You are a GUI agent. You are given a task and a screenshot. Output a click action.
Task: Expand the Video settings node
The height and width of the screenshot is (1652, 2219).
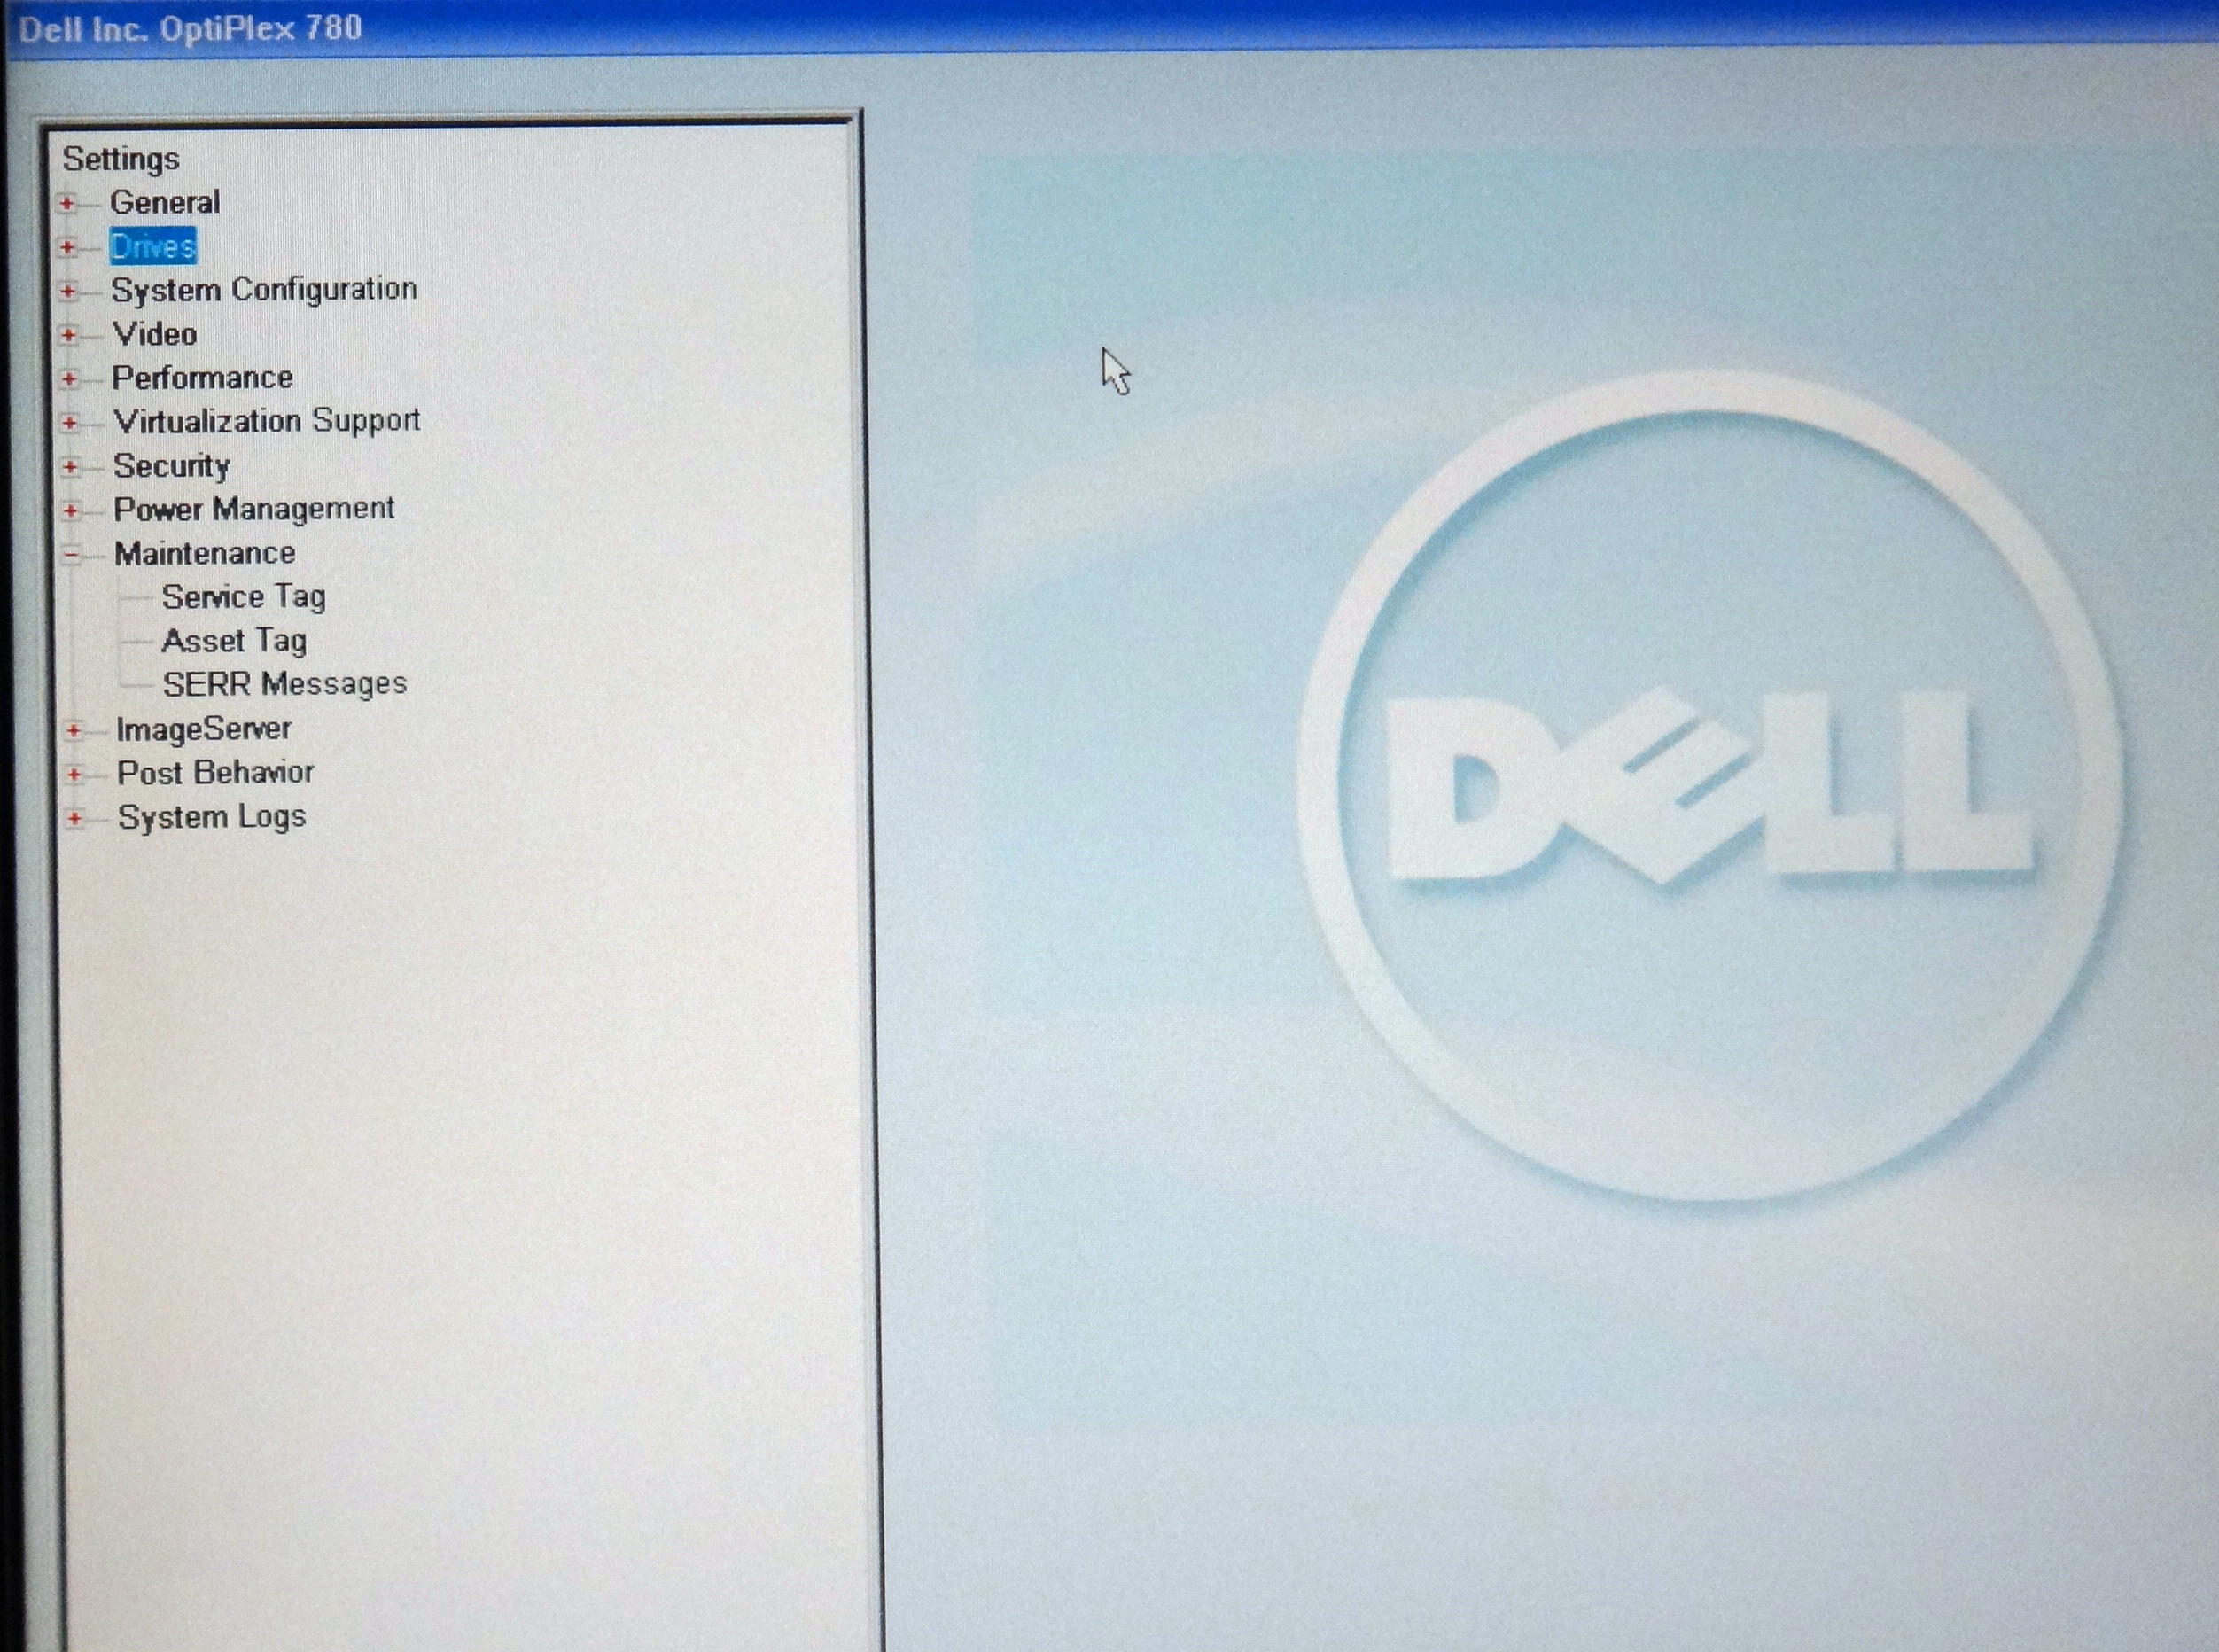(68, 335)
